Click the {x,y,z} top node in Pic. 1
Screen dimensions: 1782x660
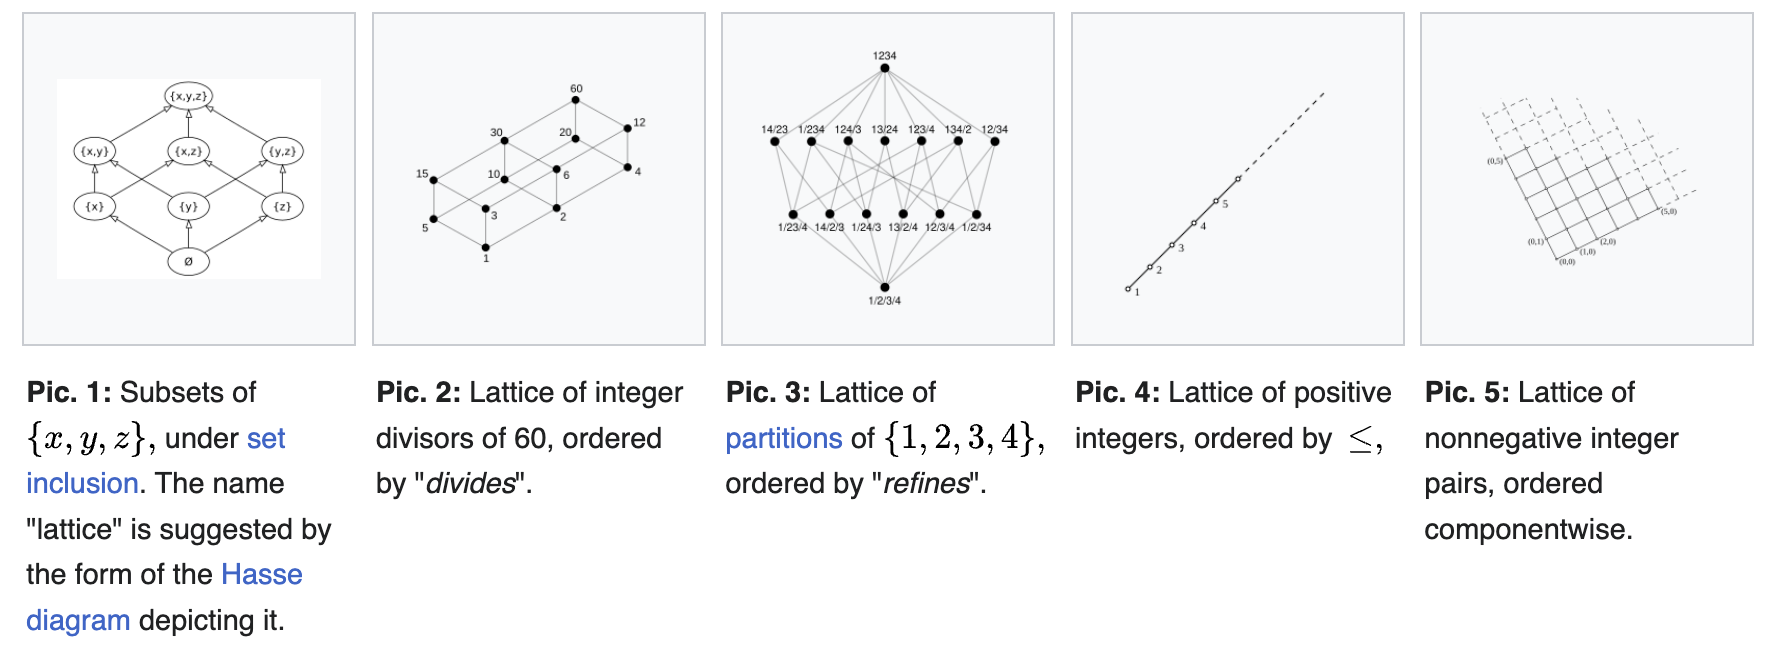(x=188, y=96)
